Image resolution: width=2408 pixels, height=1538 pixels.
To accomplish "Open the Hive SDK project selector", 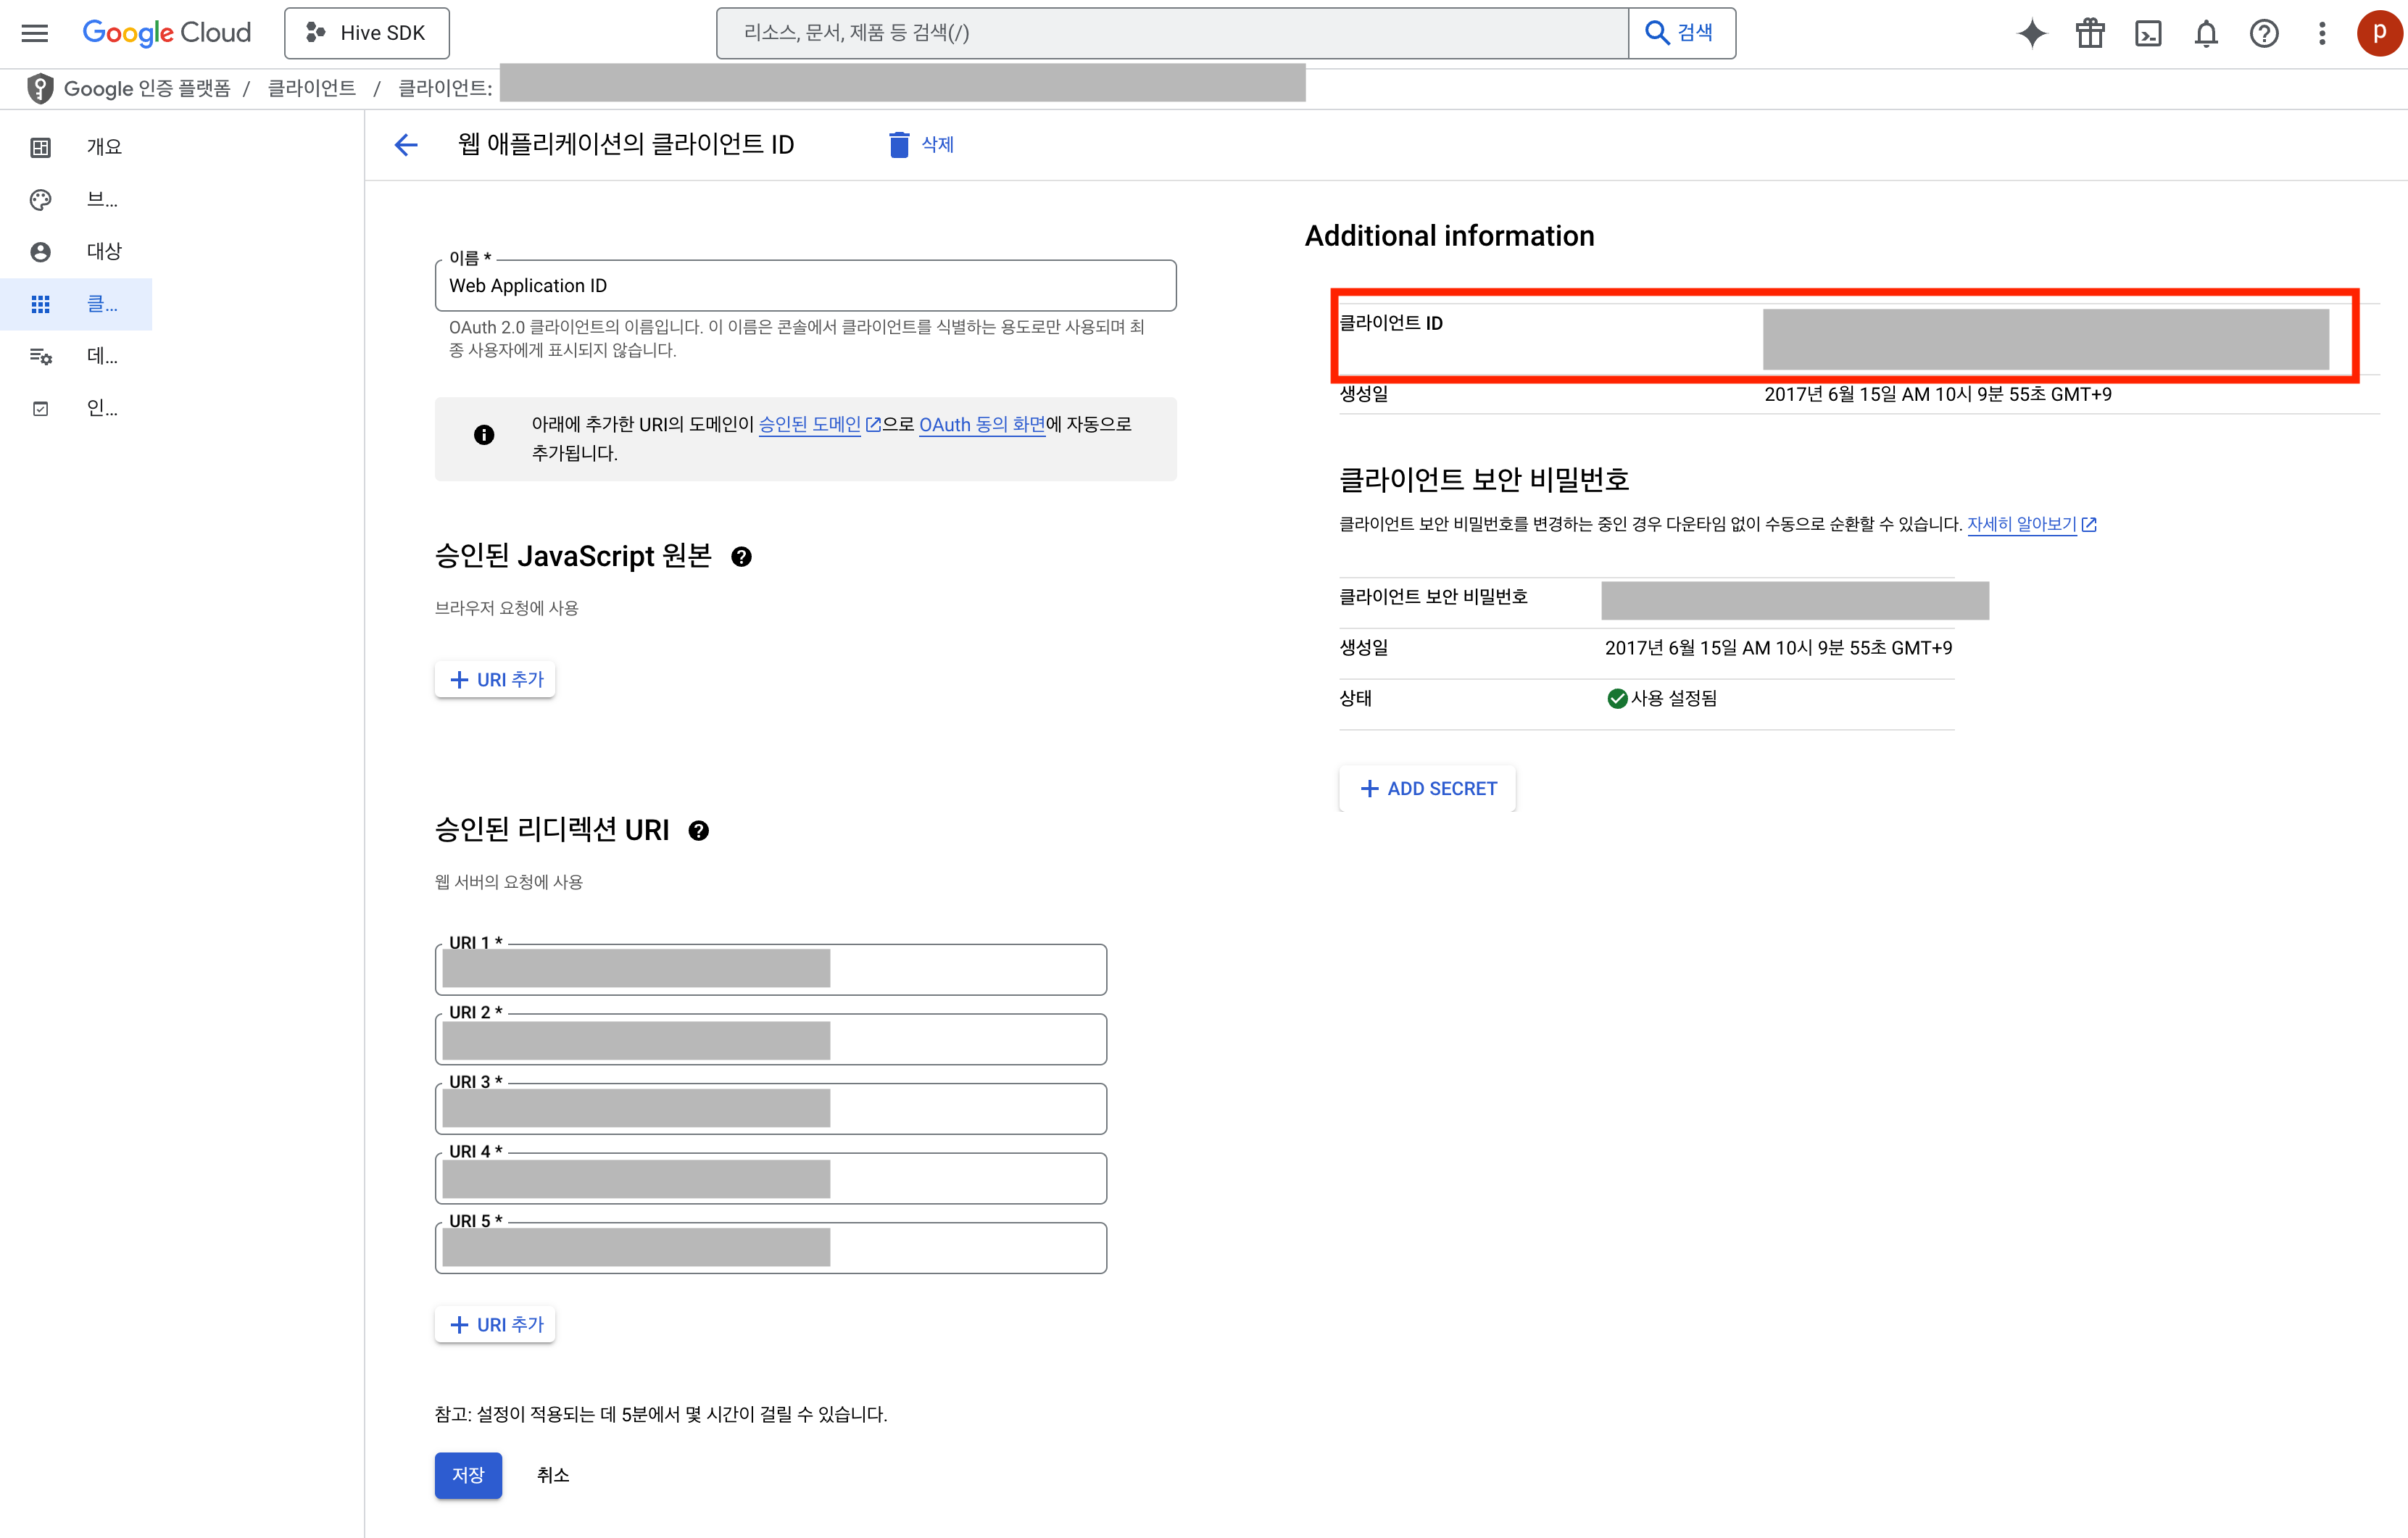I will (367, 33).
